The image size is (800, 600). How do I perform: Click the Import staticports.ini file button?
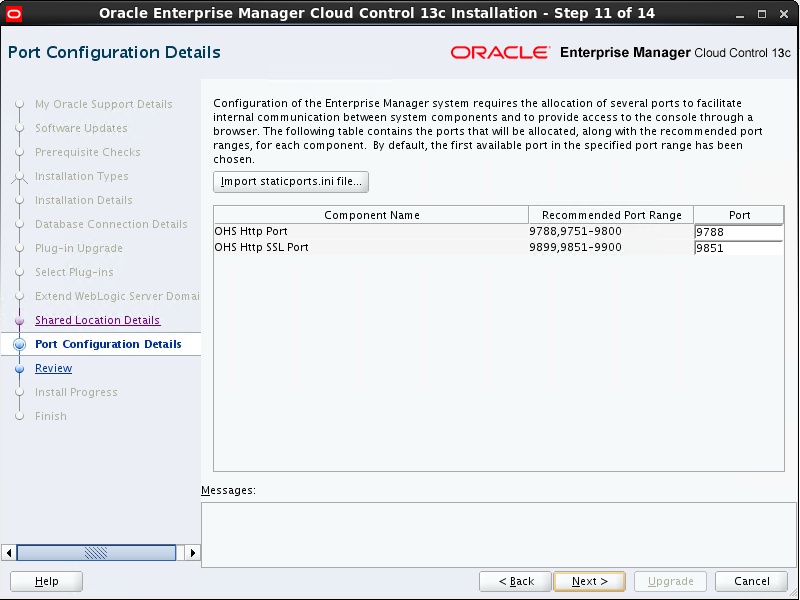tap(291, 182)
